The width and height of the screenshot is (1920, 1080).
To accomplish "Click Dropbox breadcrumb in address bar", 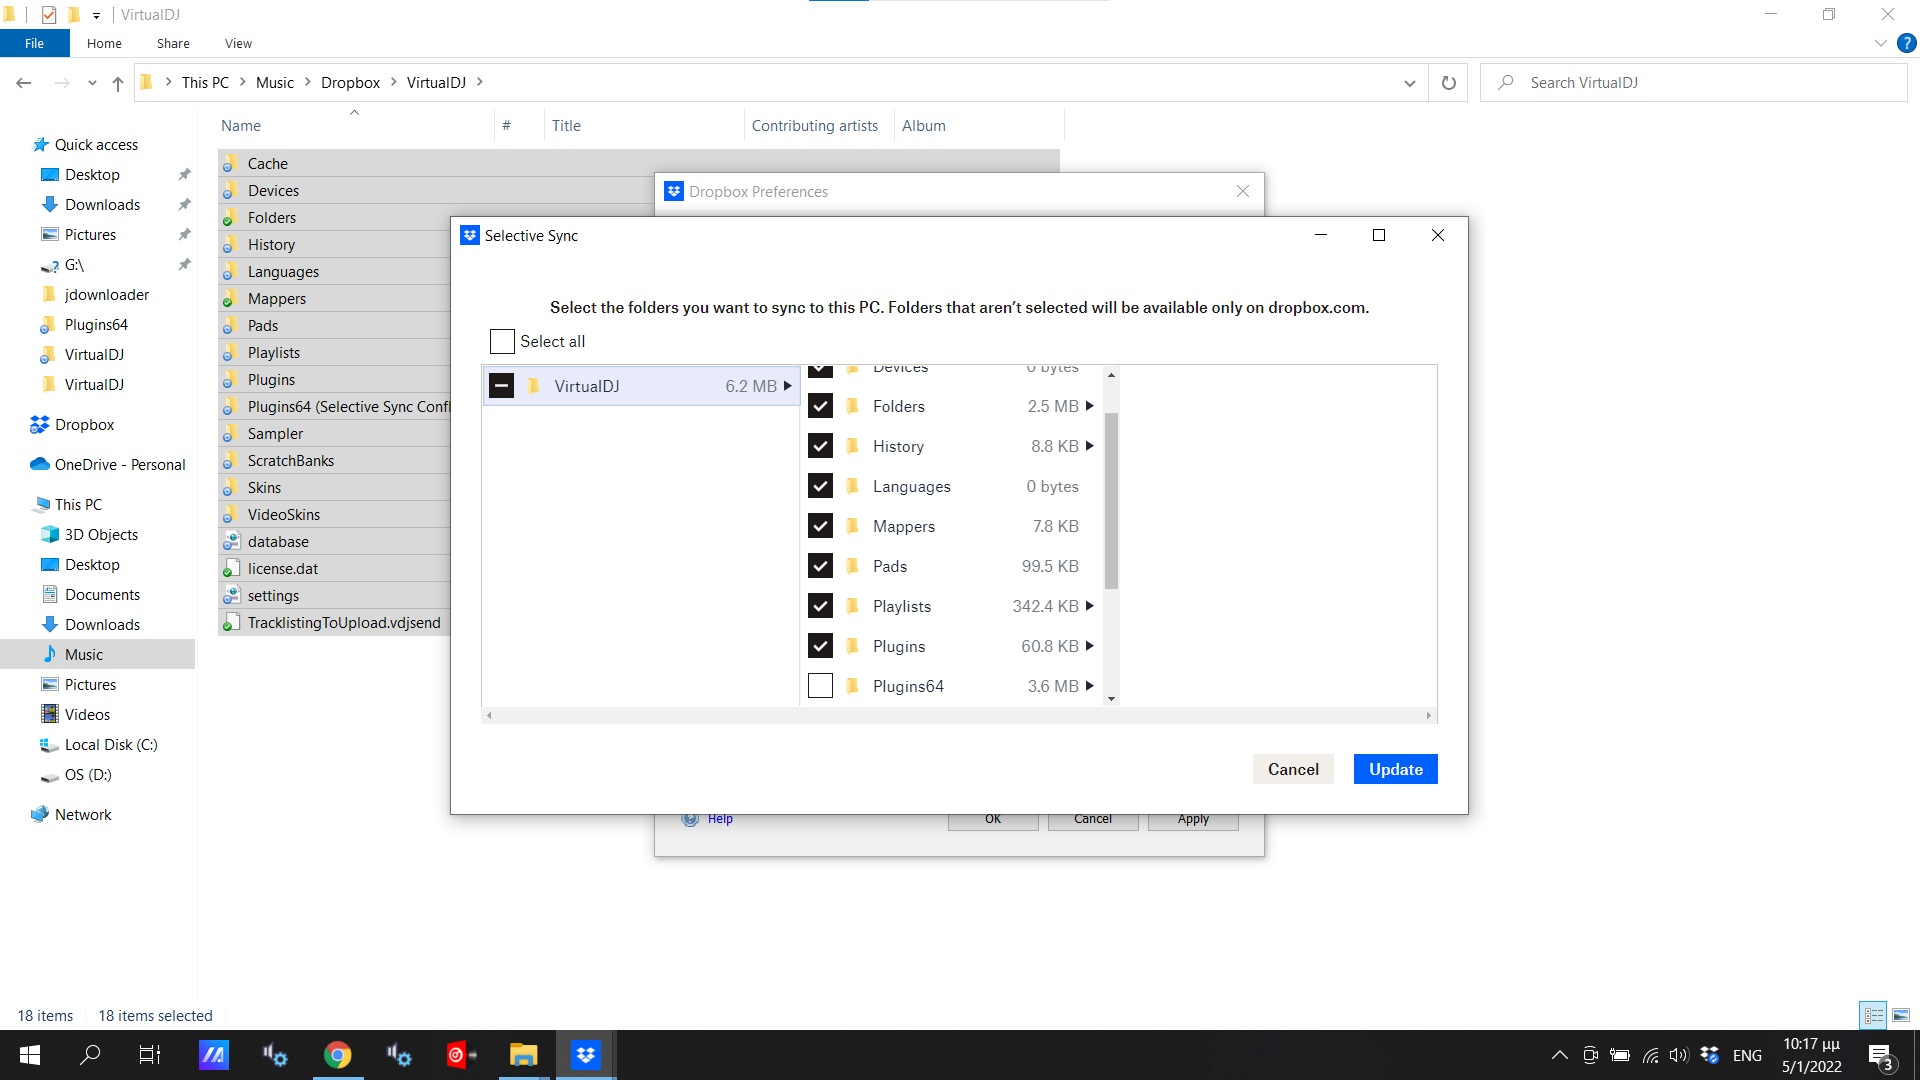I will coord(350,83).
